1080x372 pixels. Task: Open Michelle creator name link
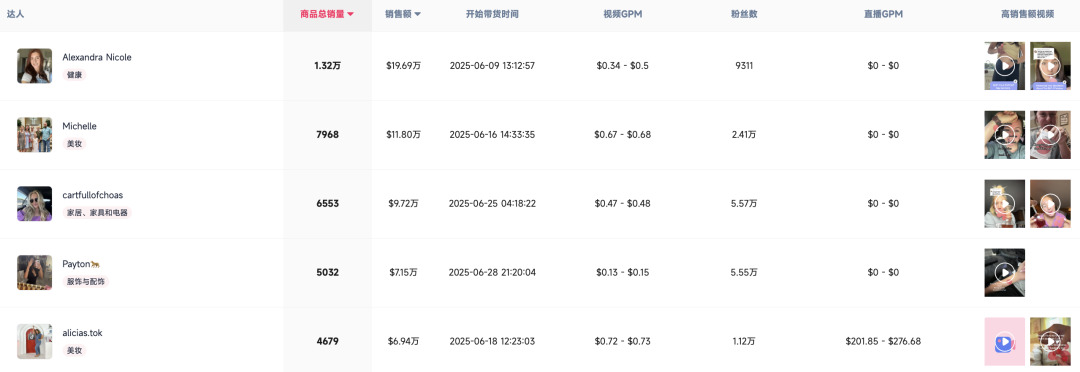[x=79, y=126]
